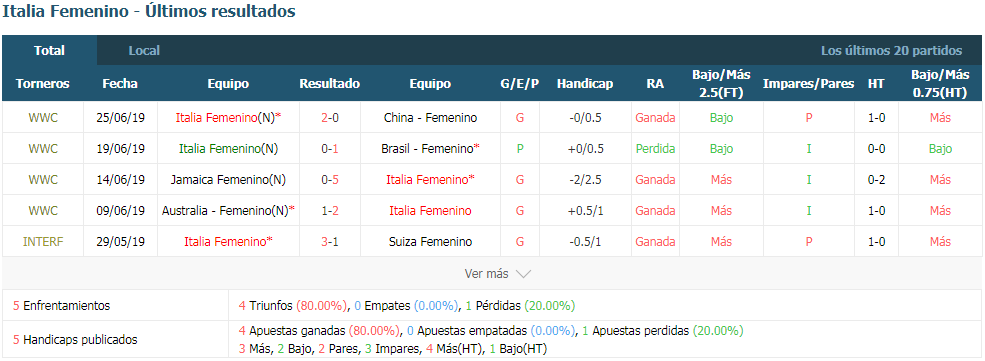Viewport: 985px width, 361px height.
Task: Click the 3-1 result versus Suiza
Action: coord(330,242)
